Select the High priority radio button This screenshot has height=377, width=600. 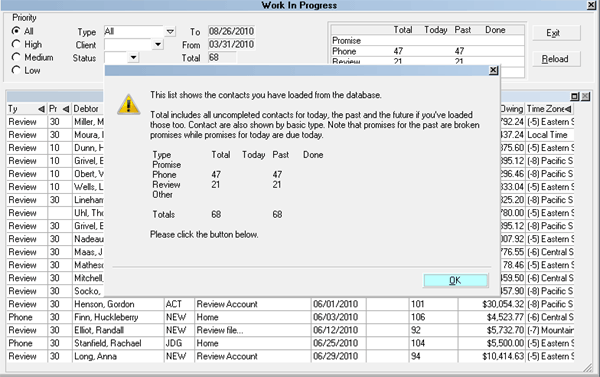click(x=16, y=44)
